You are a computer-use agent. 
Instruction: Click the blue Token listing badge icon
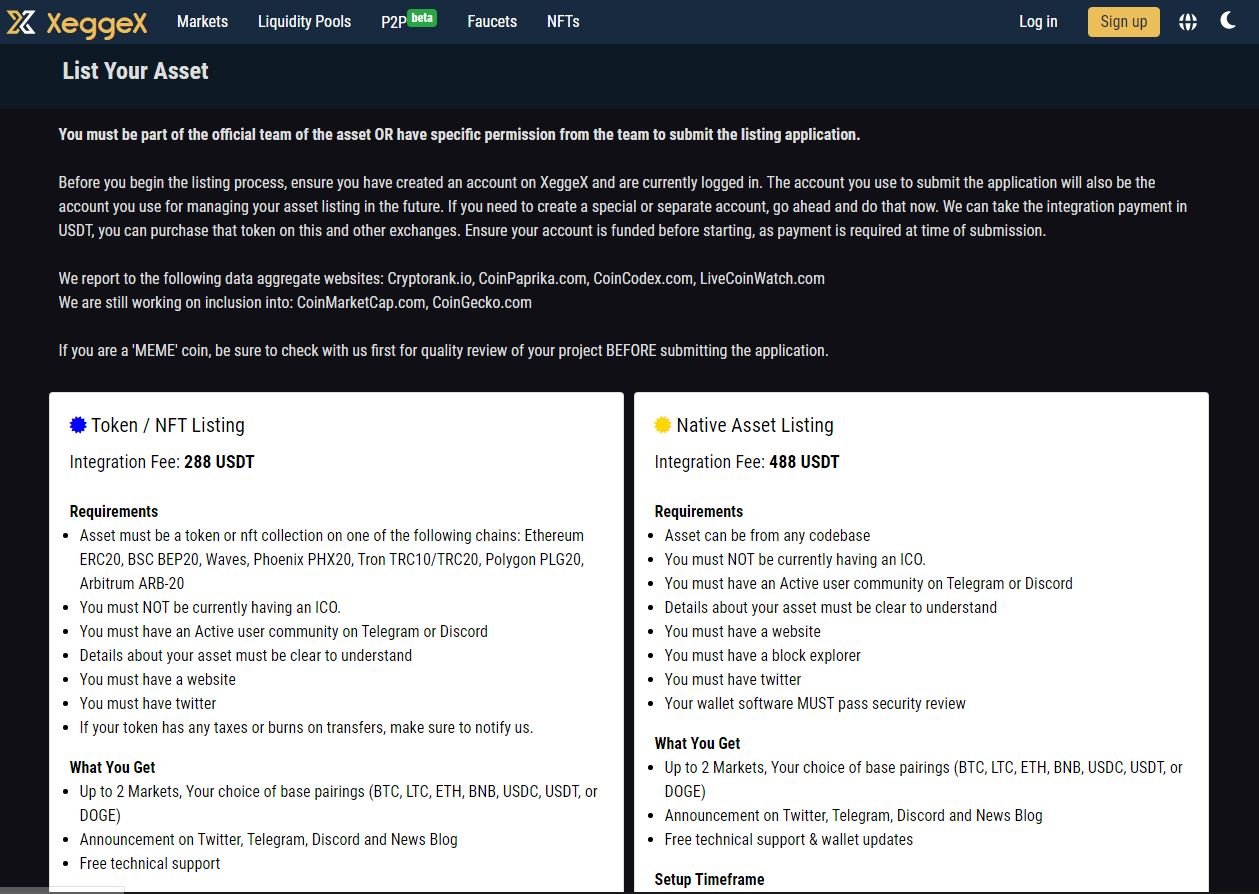pos(78,425)
